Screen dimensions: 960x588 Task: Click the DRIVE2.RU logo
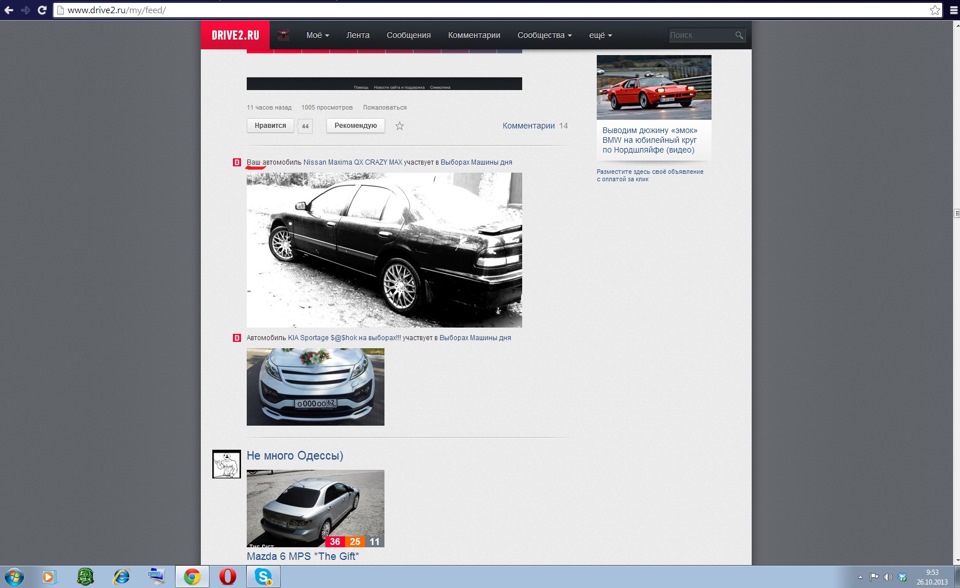(235, 35)
